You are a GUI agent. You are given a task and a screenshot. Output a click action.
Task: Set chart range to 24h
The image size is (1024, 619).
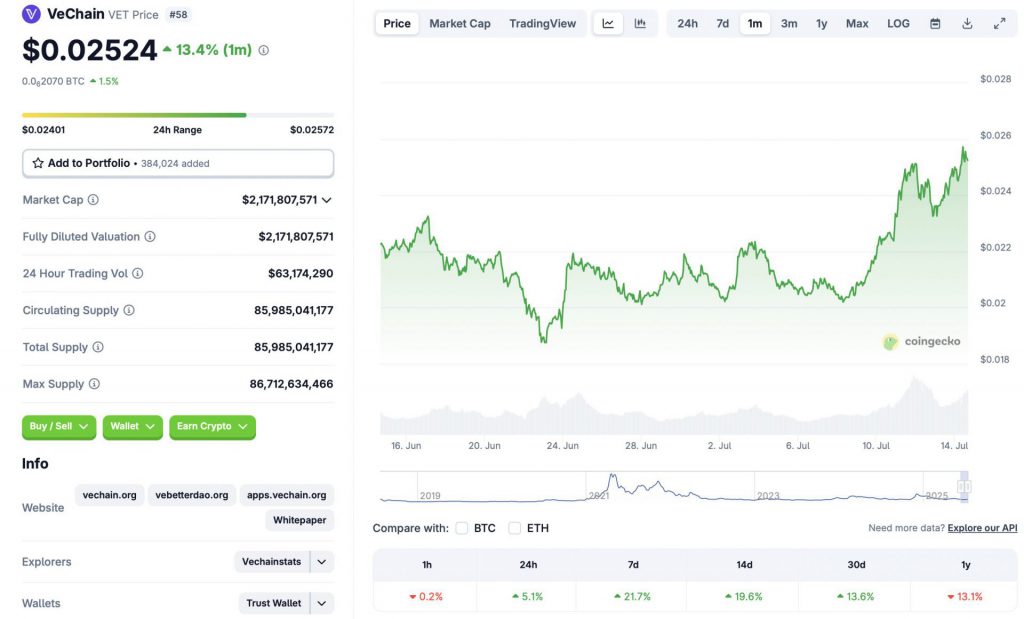tap(687, 24)
